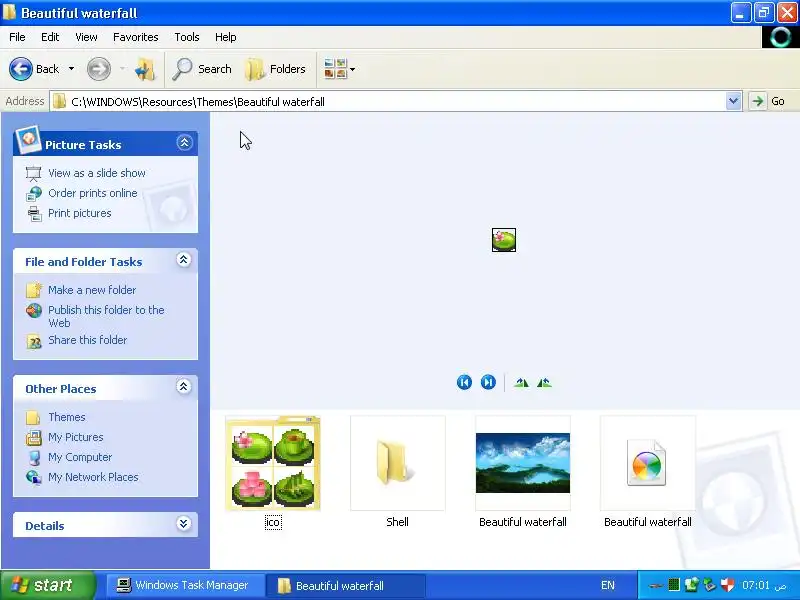Go up one folder level icon
Screen dimensions: 800x600
click(x=144, y=69)
